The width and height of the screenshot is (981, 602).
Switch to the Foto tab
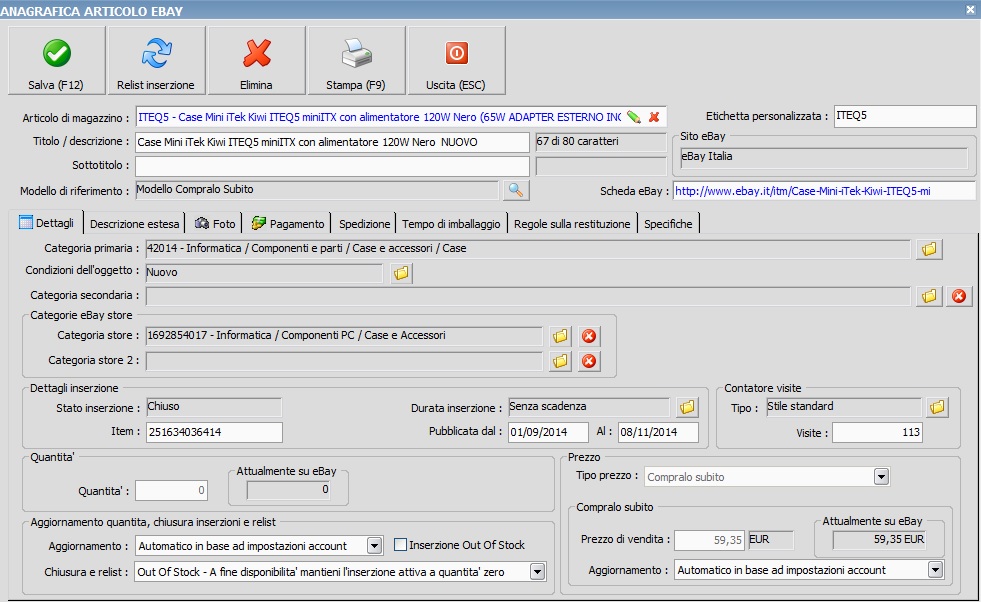tap(215, 224)
